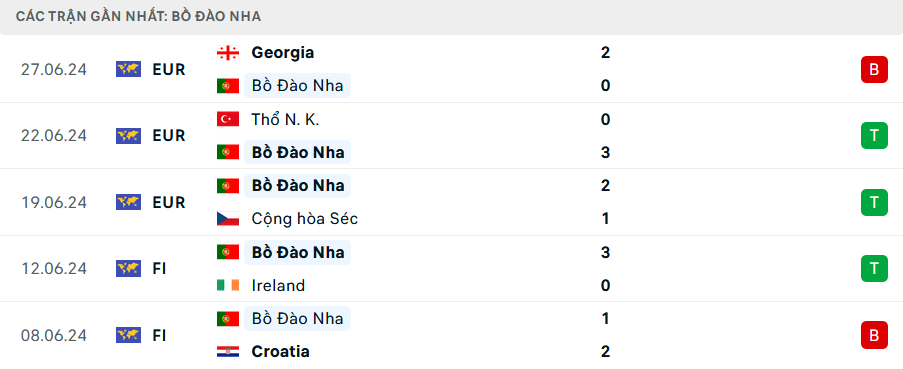Click the world map icon for 27.06.24 match
Screen dimensions: 903x369
pos(128,70)
